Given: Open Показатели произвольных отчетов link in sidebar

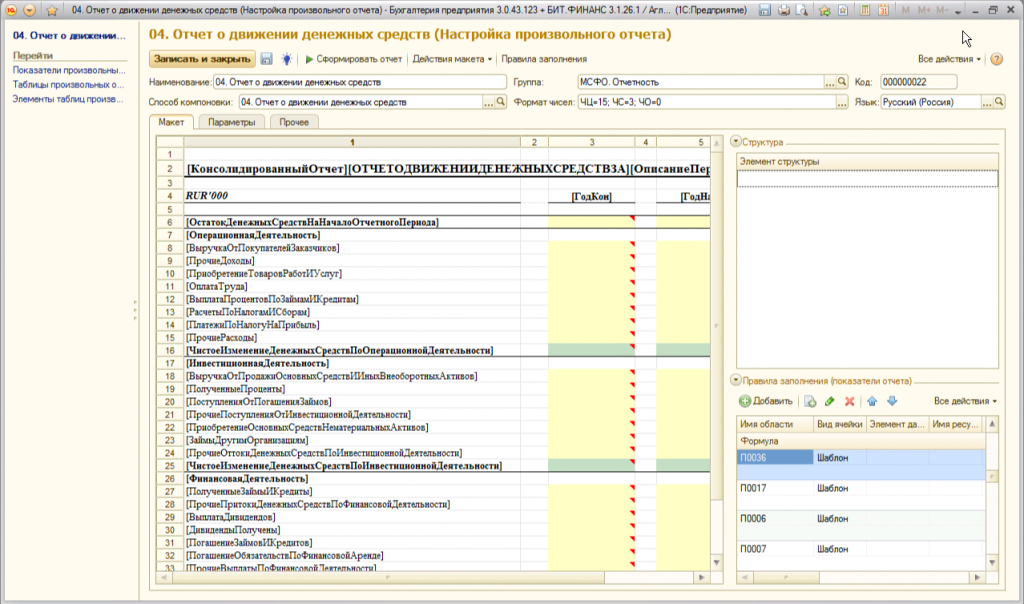Looking at the screenshot, I should pyautogui.click(x=69, y=71).
